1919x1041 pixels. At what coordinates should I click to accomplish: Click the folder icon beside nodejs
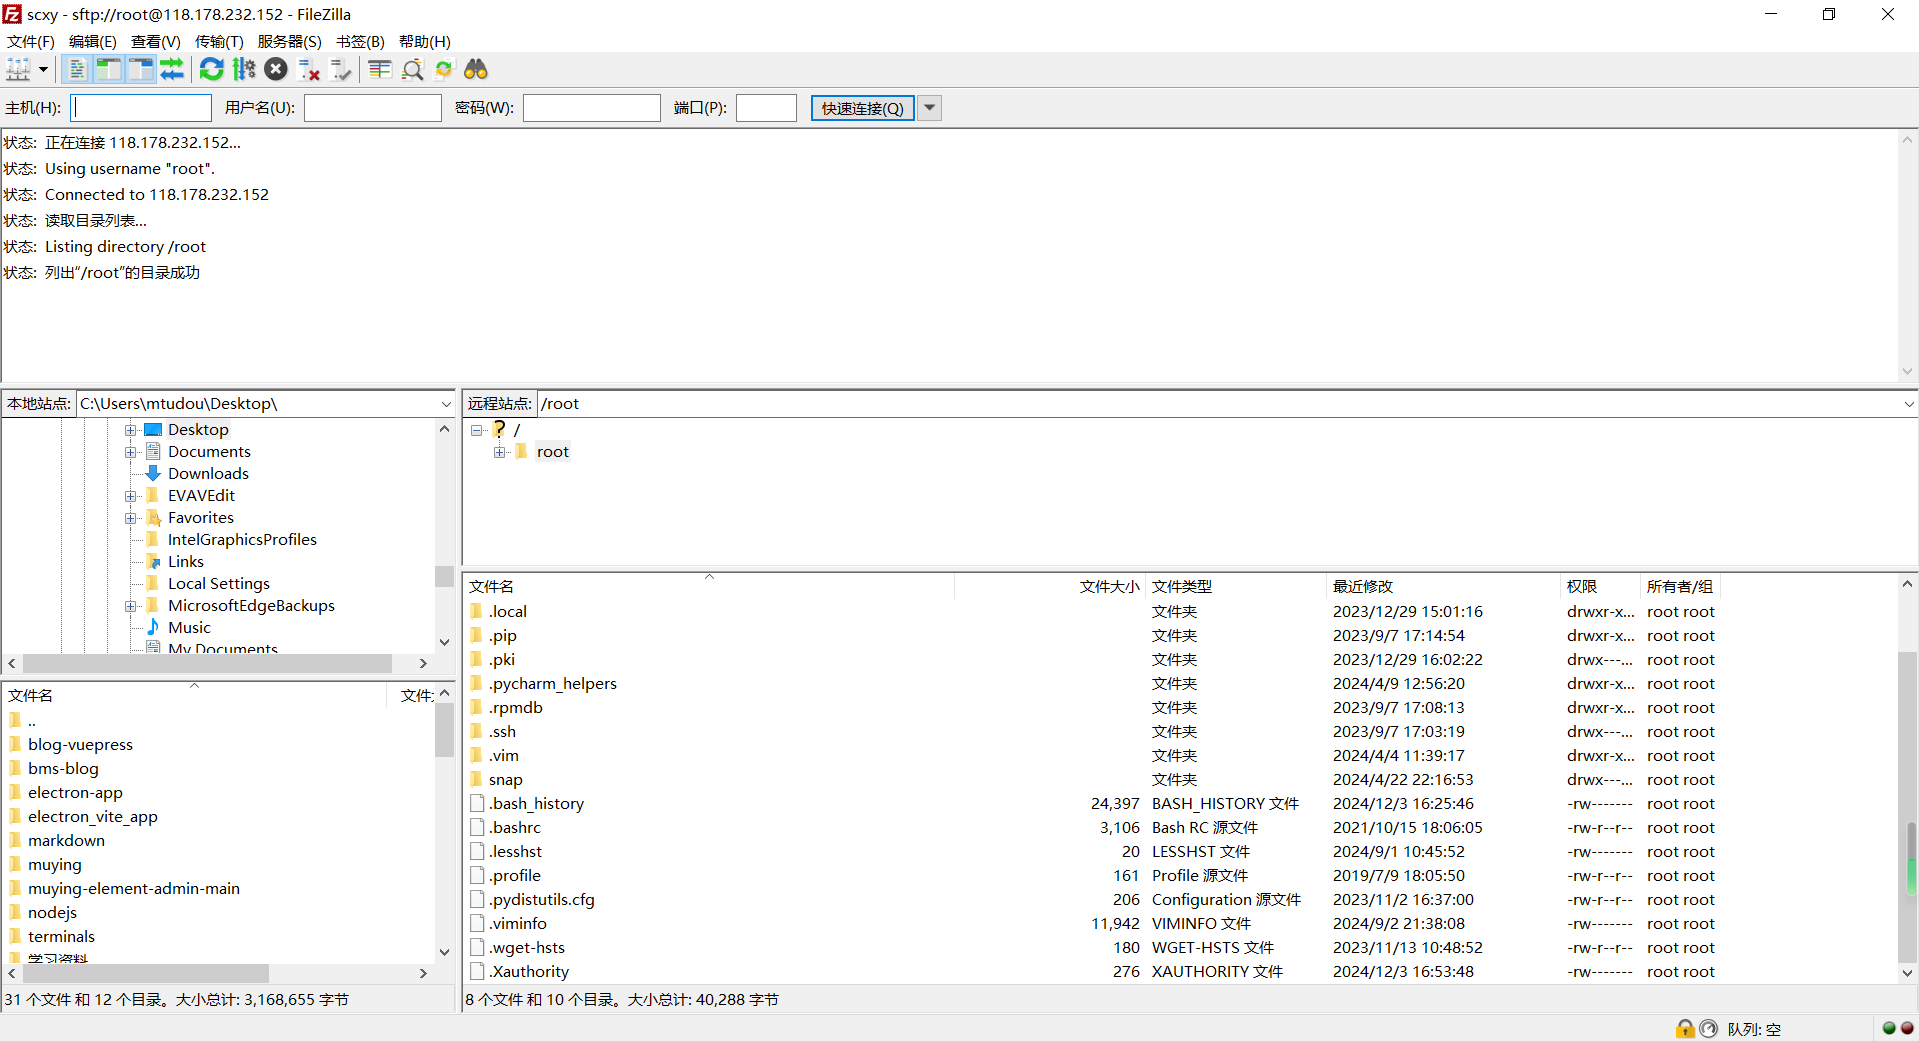pos(15,912)
